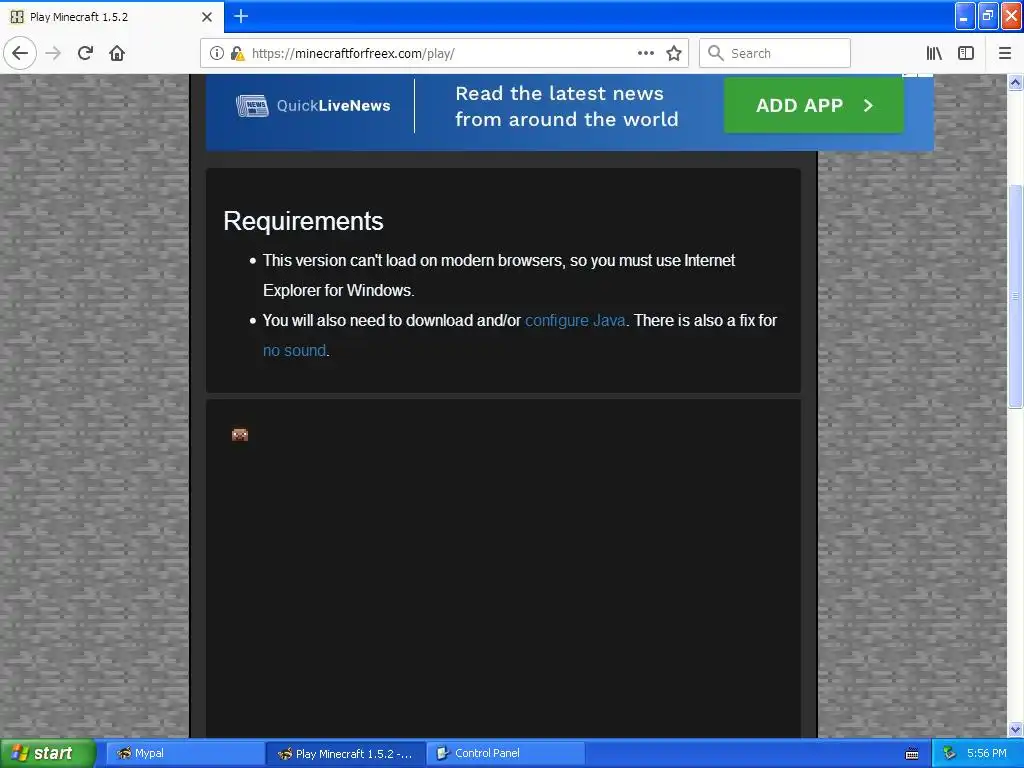Open the browser home page
The image size is (1024, 768).
[117, 53]
